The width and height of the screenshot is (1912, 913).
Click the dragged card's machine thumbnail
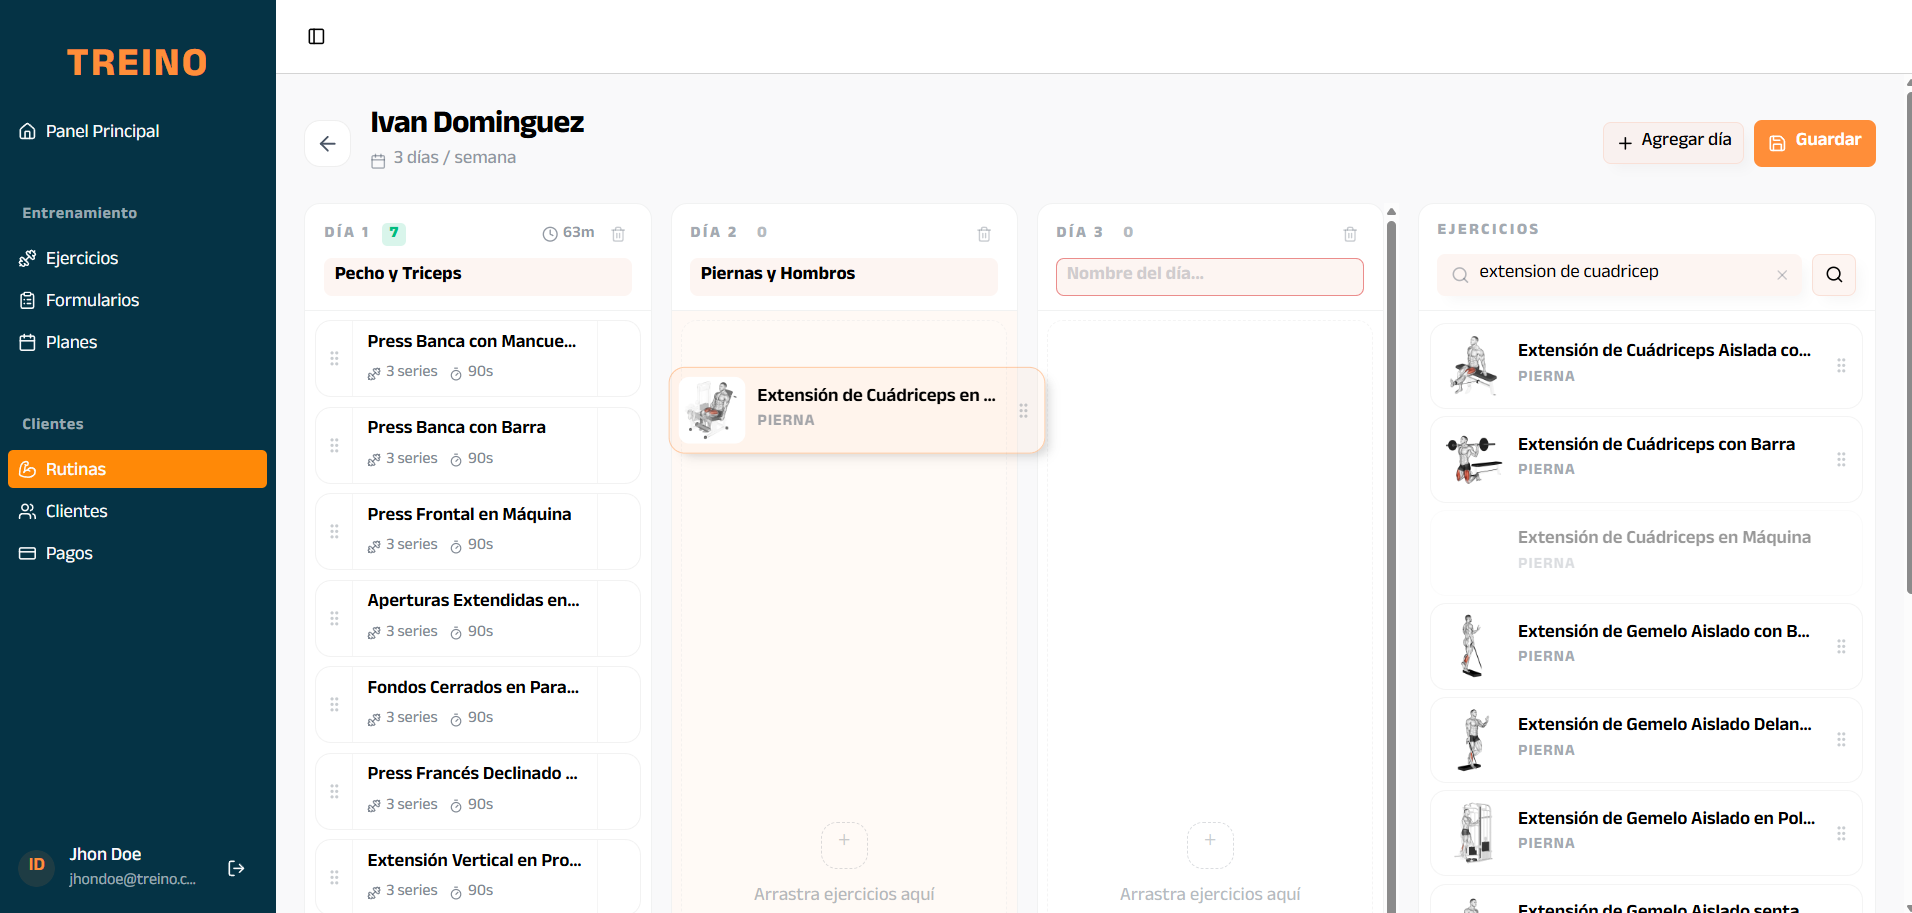click(x=712, y=410)
